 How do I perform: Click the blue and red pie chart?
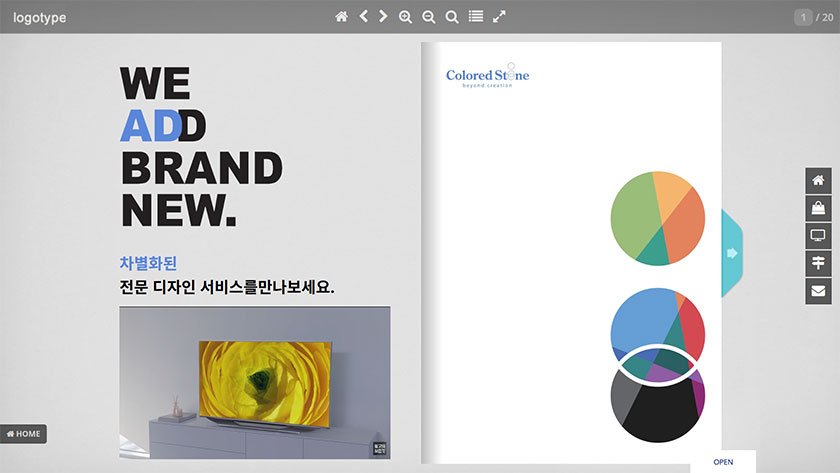coord(658,327)
